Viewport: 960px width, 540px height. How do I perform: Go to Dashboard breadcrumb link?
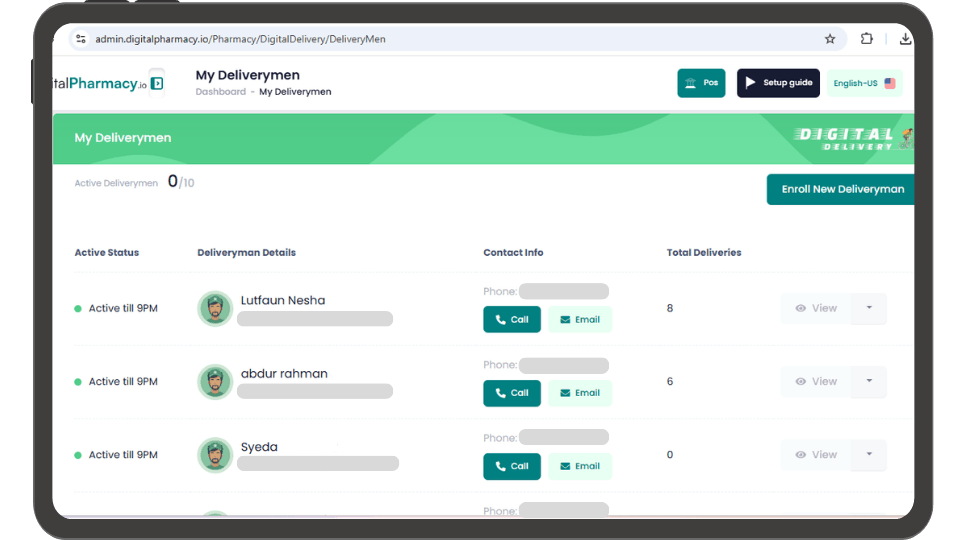tap(220, 92)
